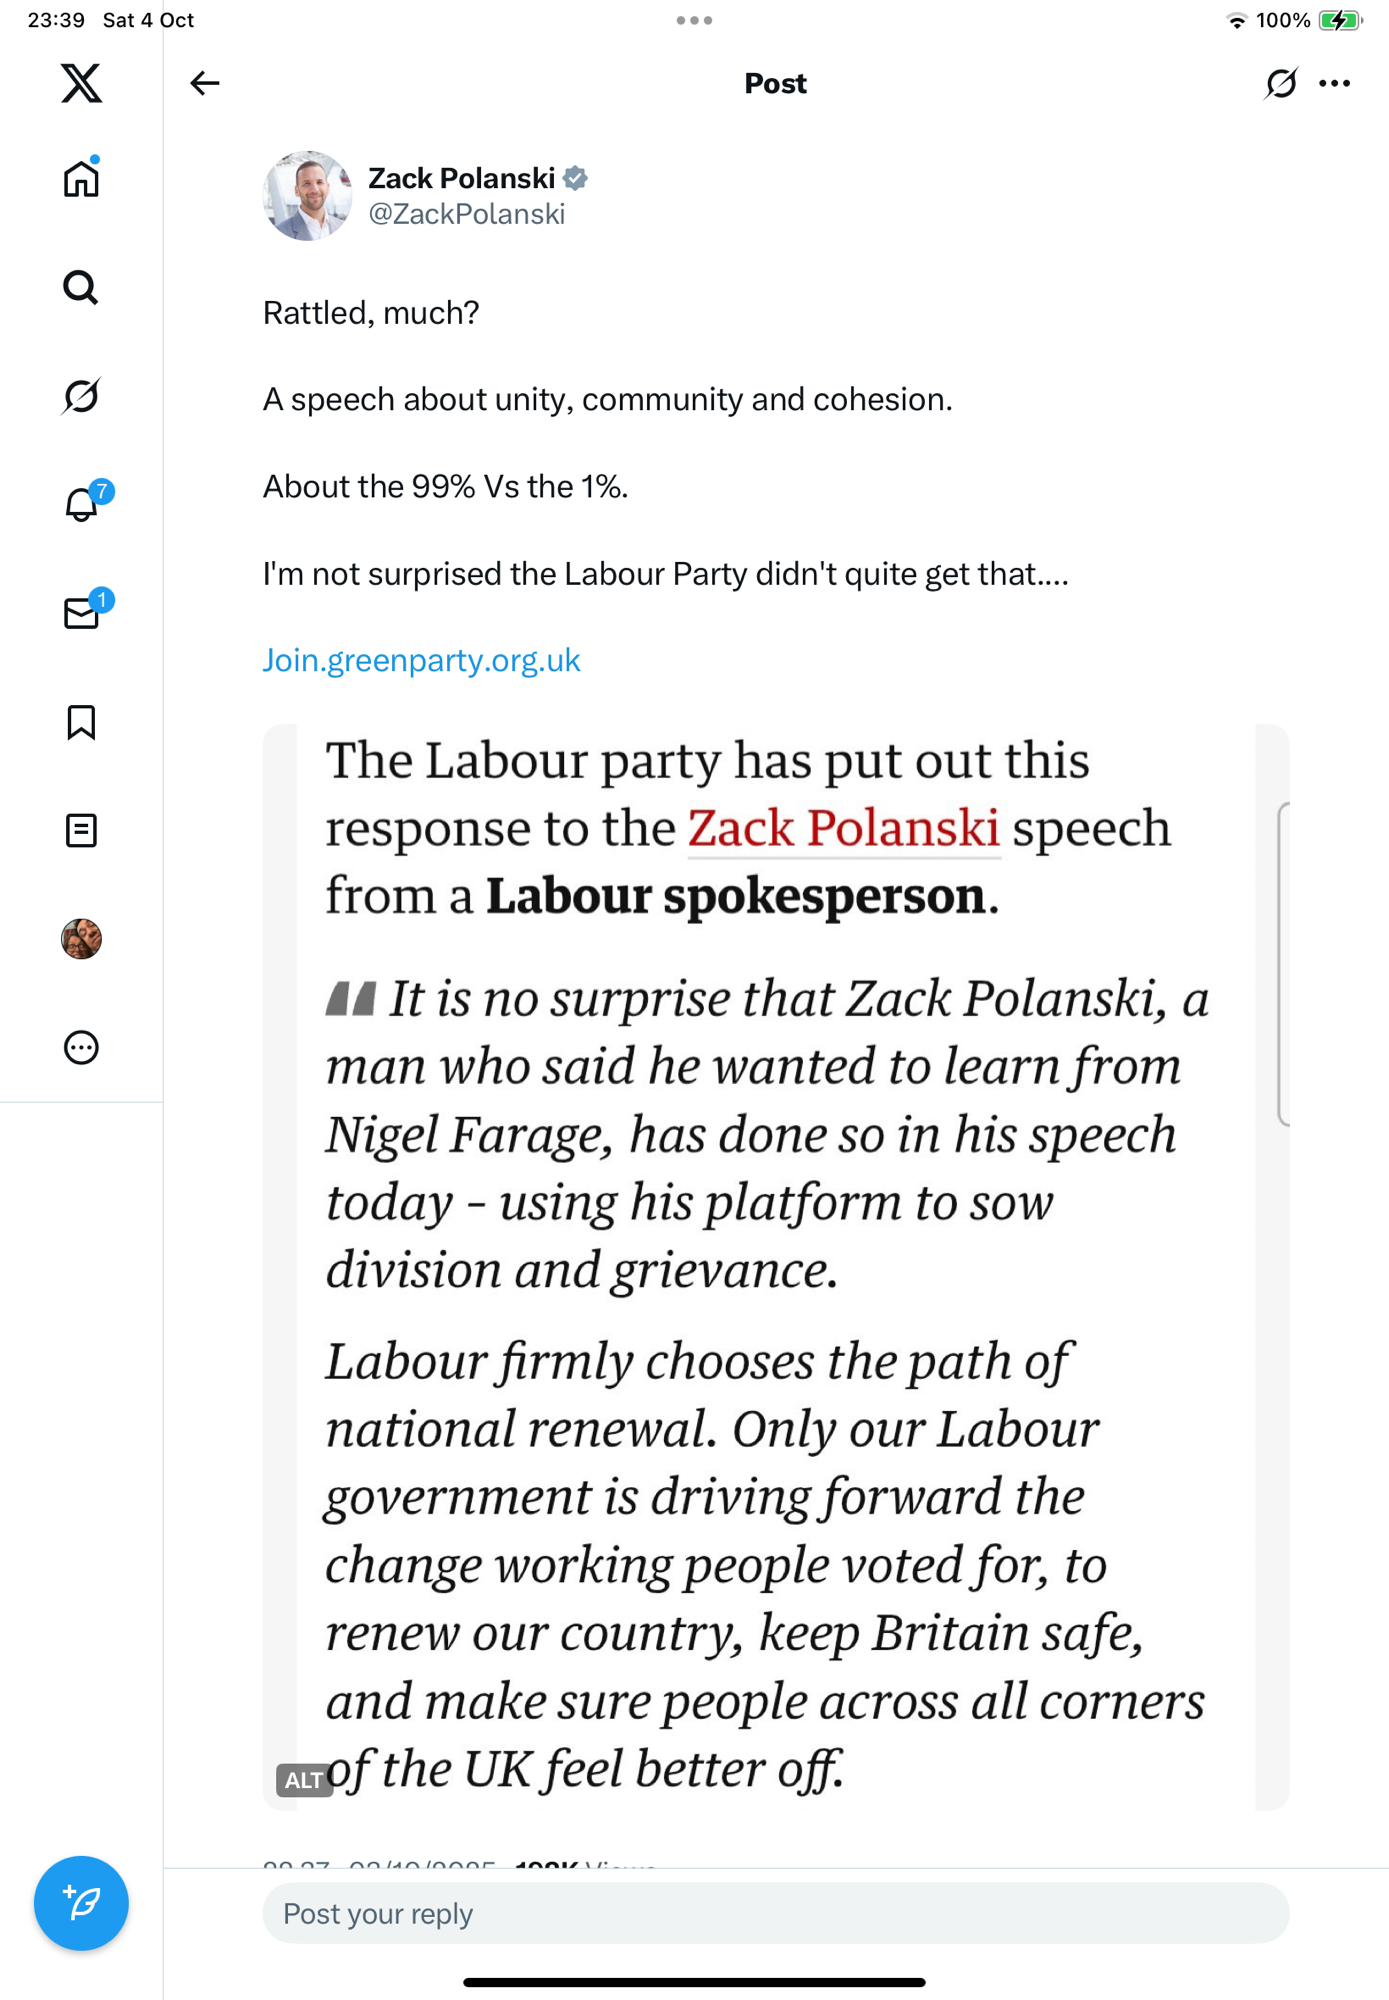
Task: Open Zack Polanski's profile picture
Action: (307, 196)
